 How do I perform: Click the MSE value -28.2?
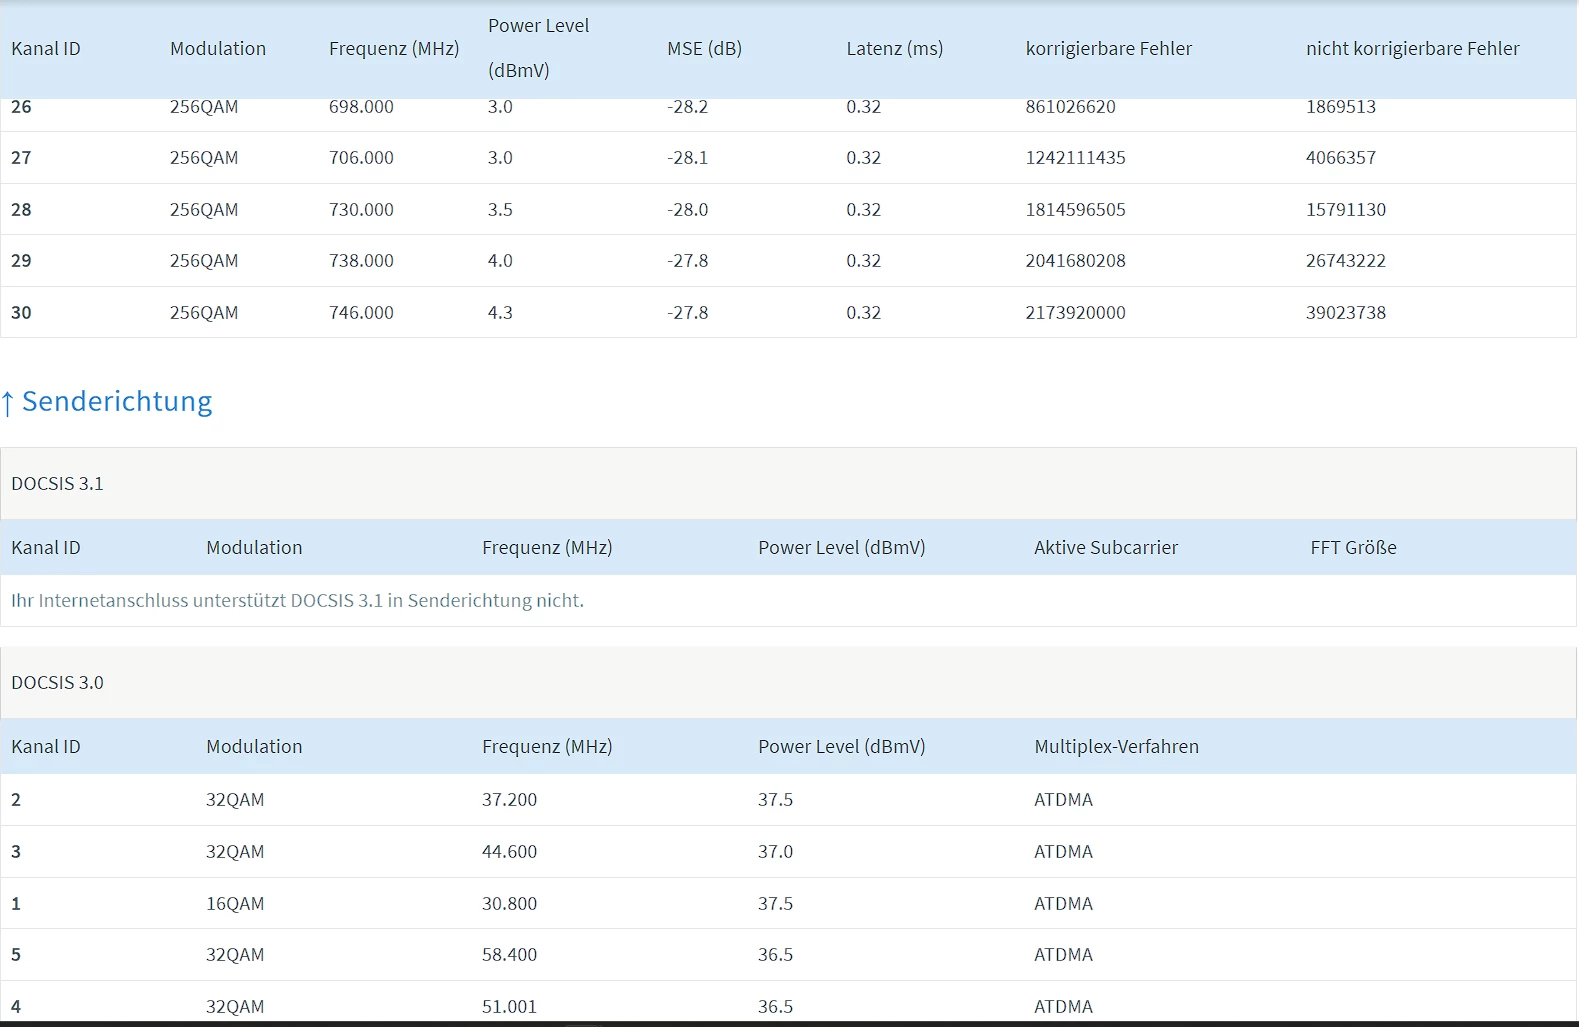(x=688, y=107)
